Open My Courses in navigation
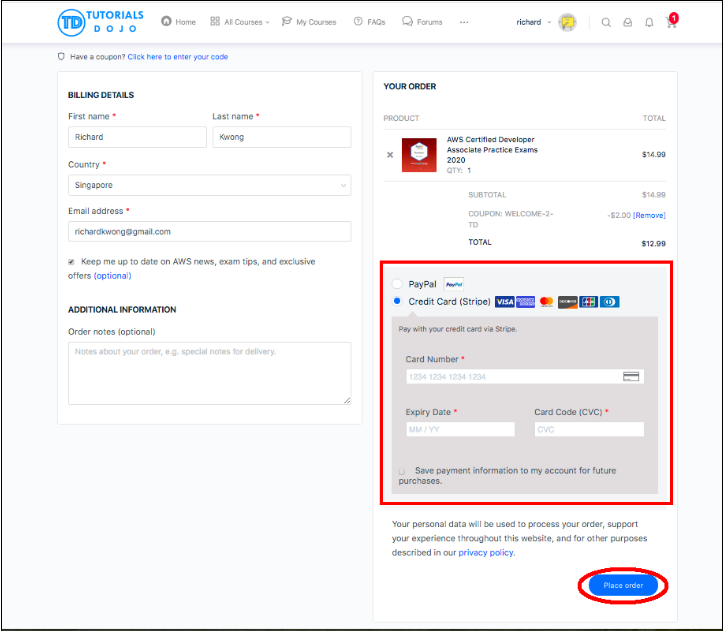 click(309, 22)
